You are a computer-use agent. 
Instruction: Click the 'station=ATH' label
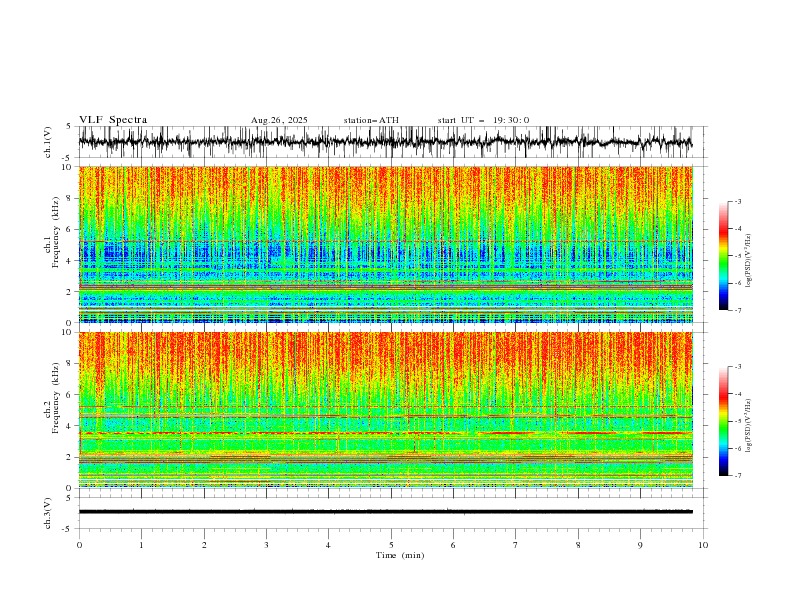tap(371, 120)
